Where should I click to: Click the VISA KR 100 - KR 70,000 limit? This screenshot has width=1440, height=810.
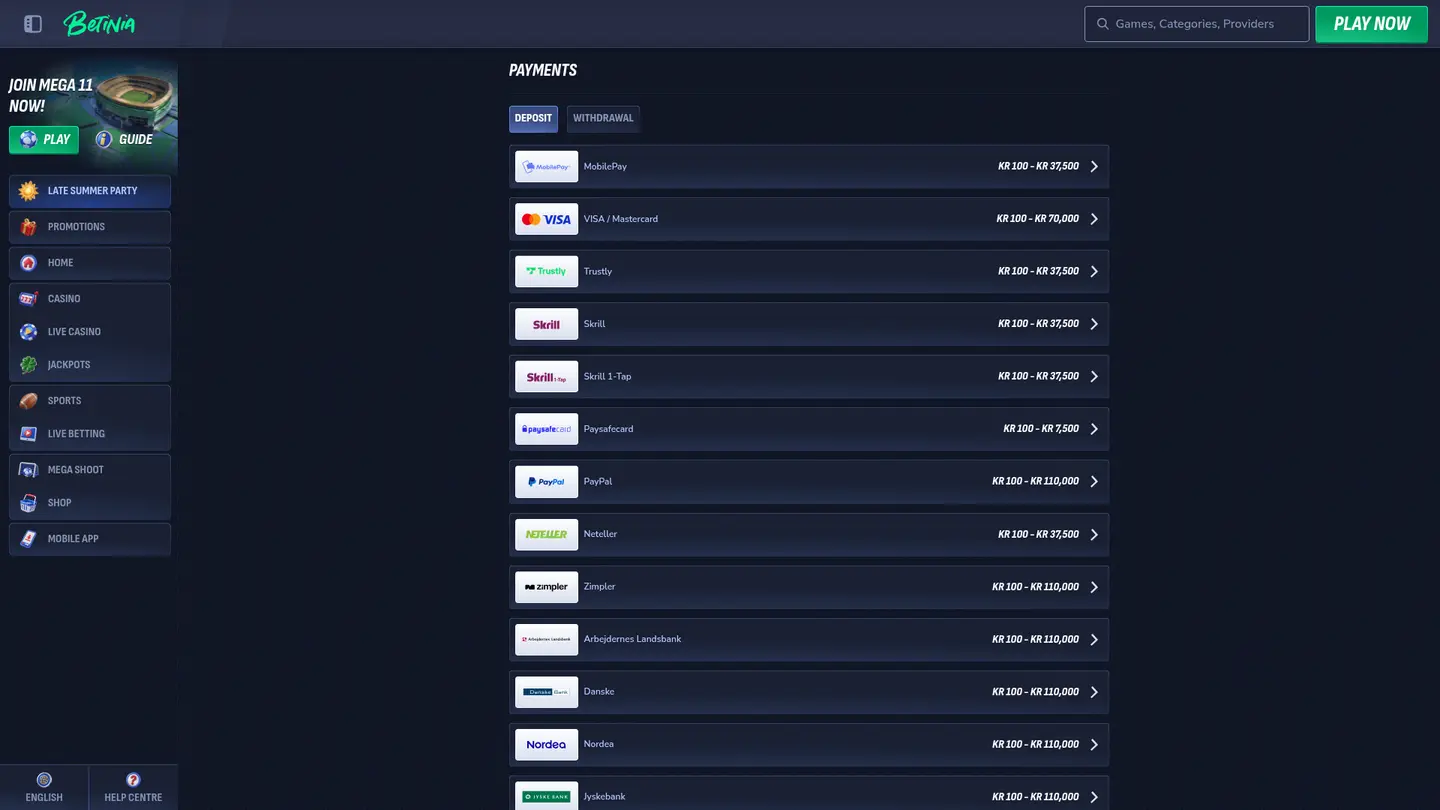click(x=1038, y=219)
